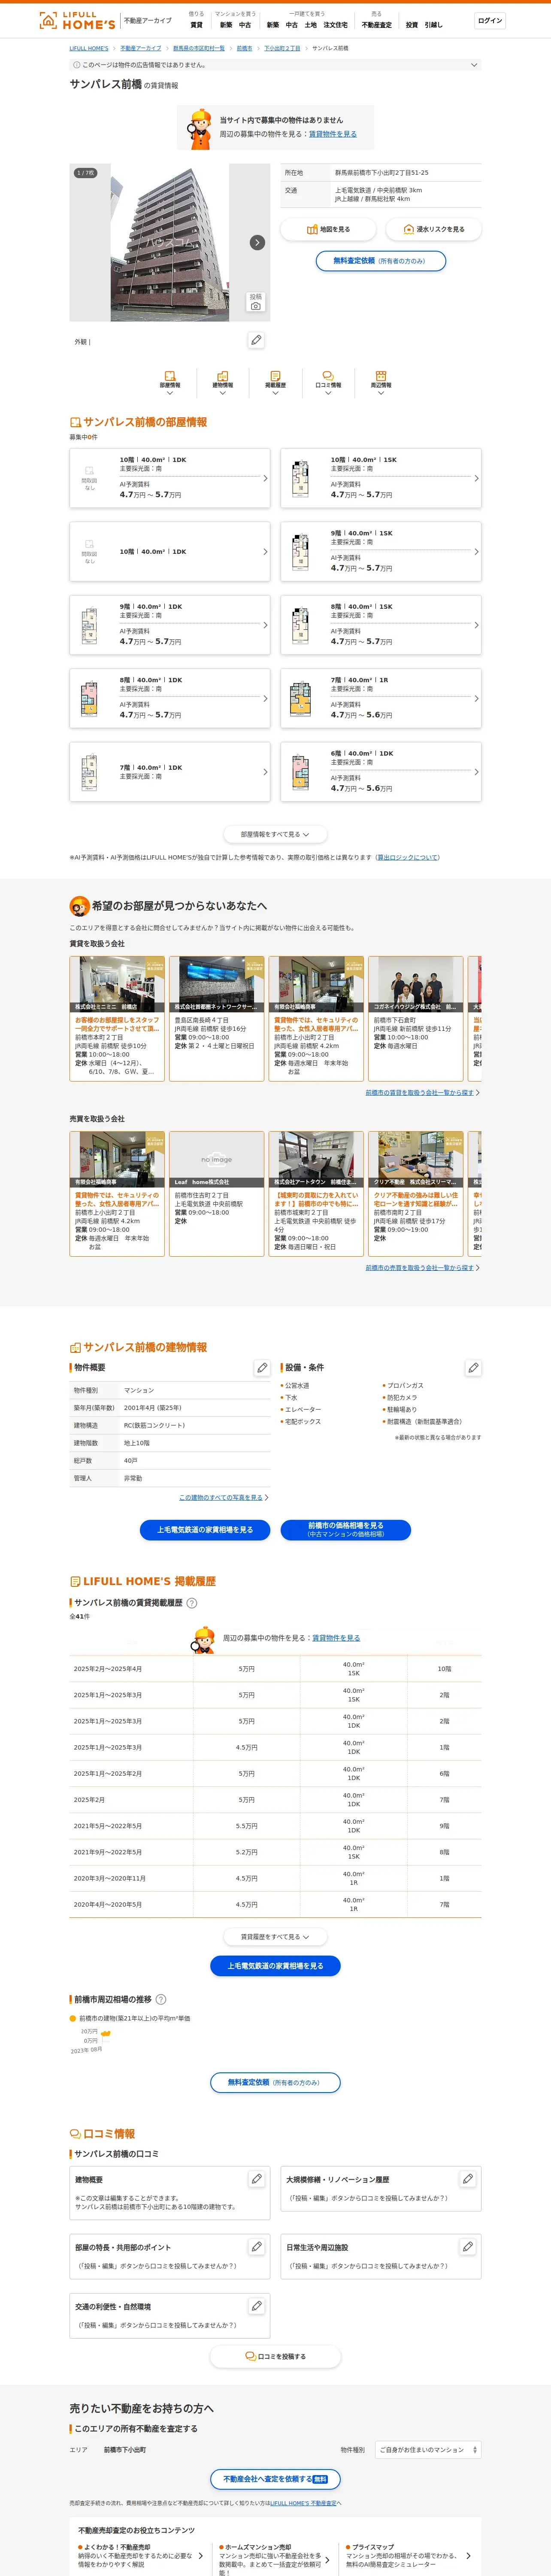Click pencil edit icon below building photo
Screen dimensions: 551x2576
(256, 340)
